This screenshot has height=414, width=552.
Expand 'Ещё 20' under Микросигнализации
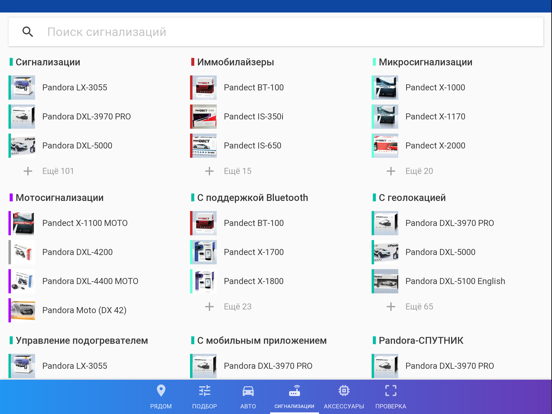pyautogui.click(x=410, y=171)
